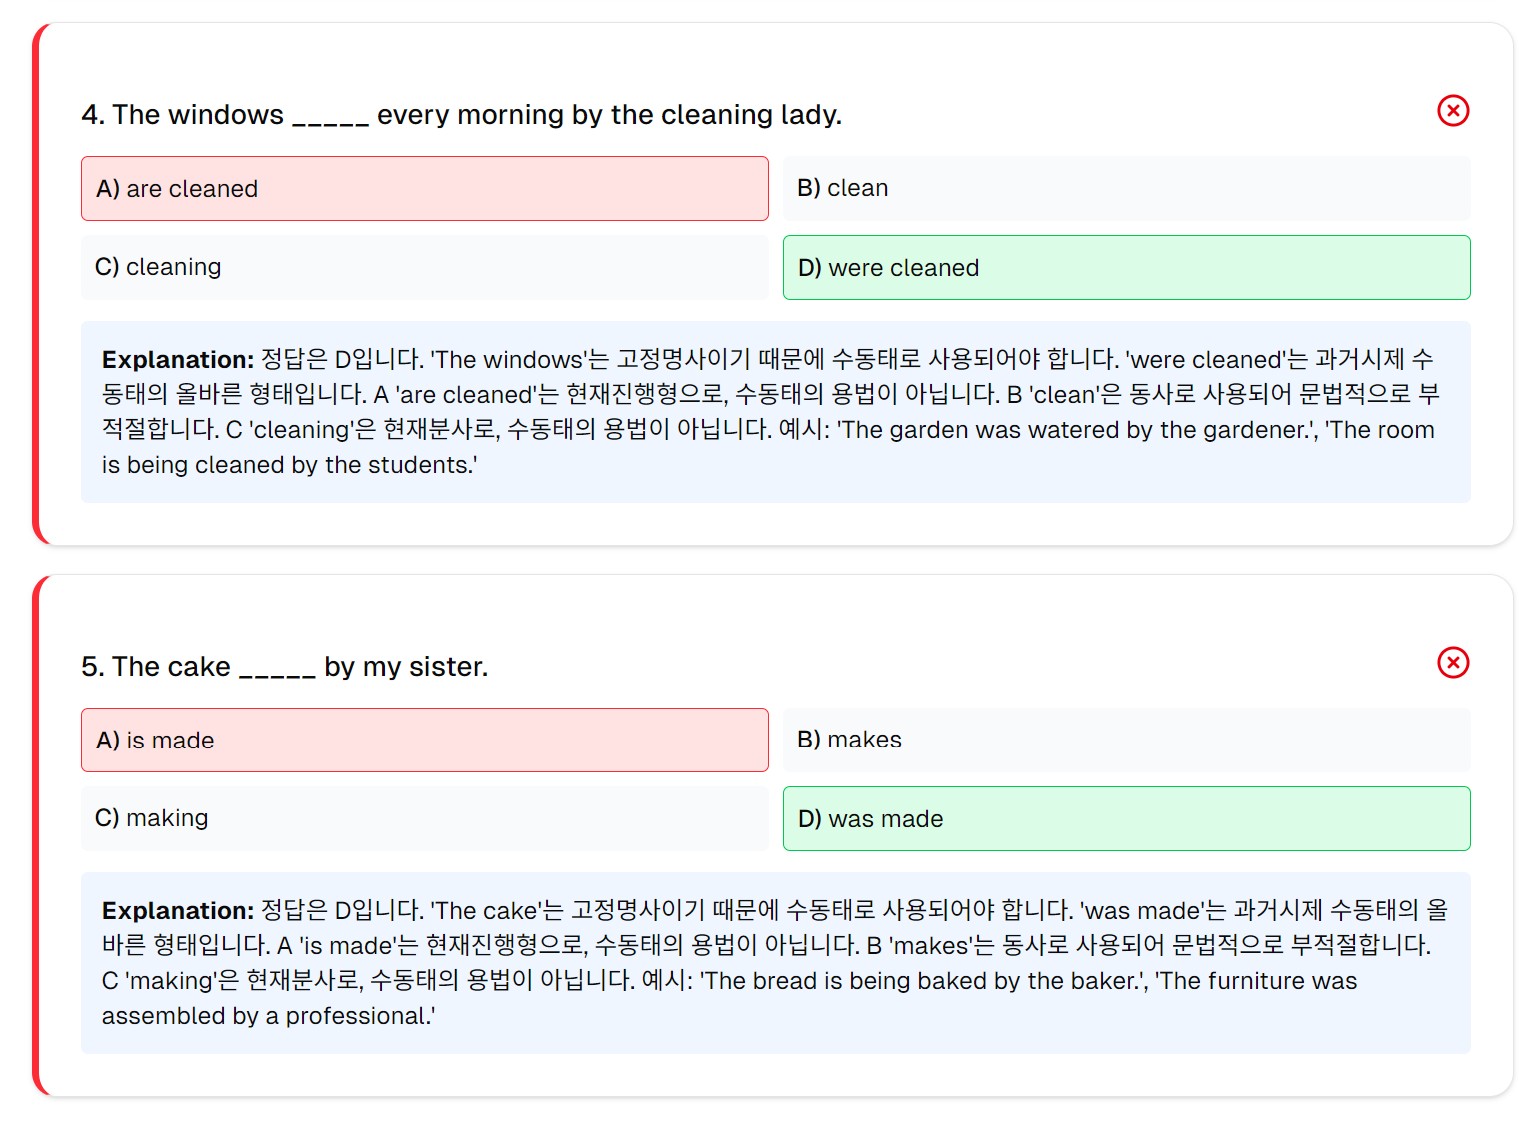Click the red incorrect mark on question 4
Viewport: 1519px width, 1125px height.
click(1452, 111)
